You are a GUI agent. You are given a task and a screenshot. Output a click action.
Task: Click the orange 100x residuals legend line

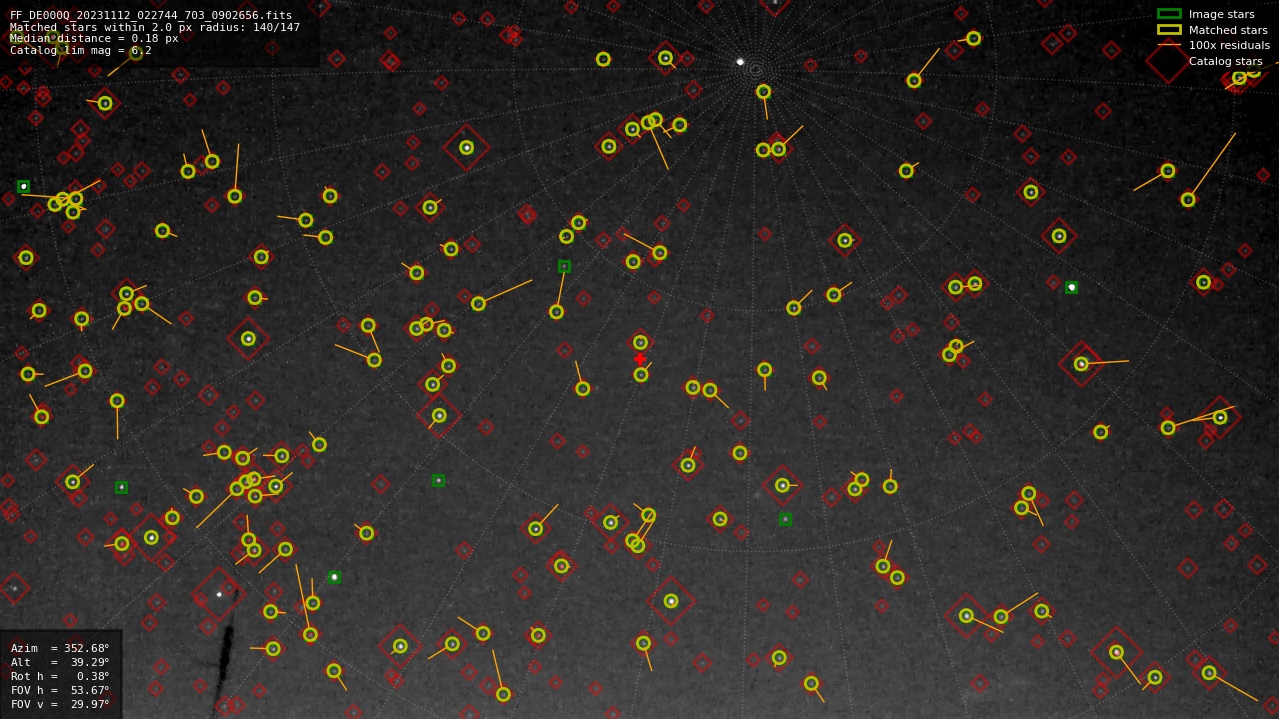[x=1169, y=45]
